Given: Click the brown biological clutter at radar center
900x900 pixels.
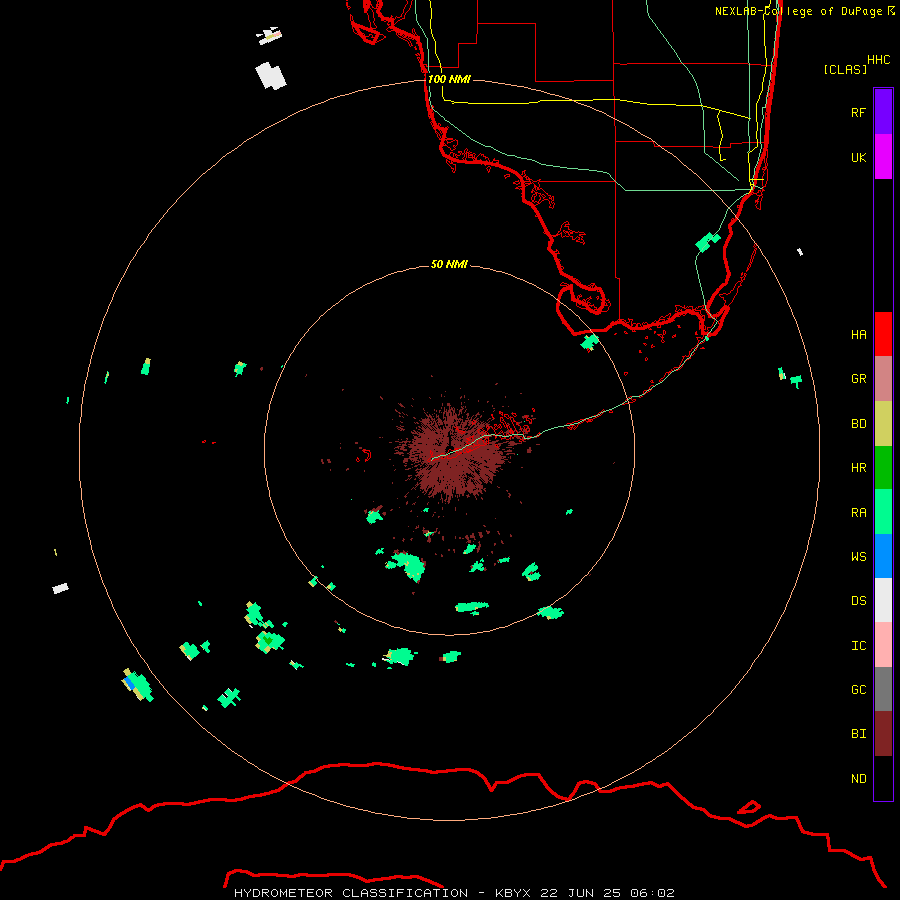Looking at the screenshot, I should pos(453,451).
